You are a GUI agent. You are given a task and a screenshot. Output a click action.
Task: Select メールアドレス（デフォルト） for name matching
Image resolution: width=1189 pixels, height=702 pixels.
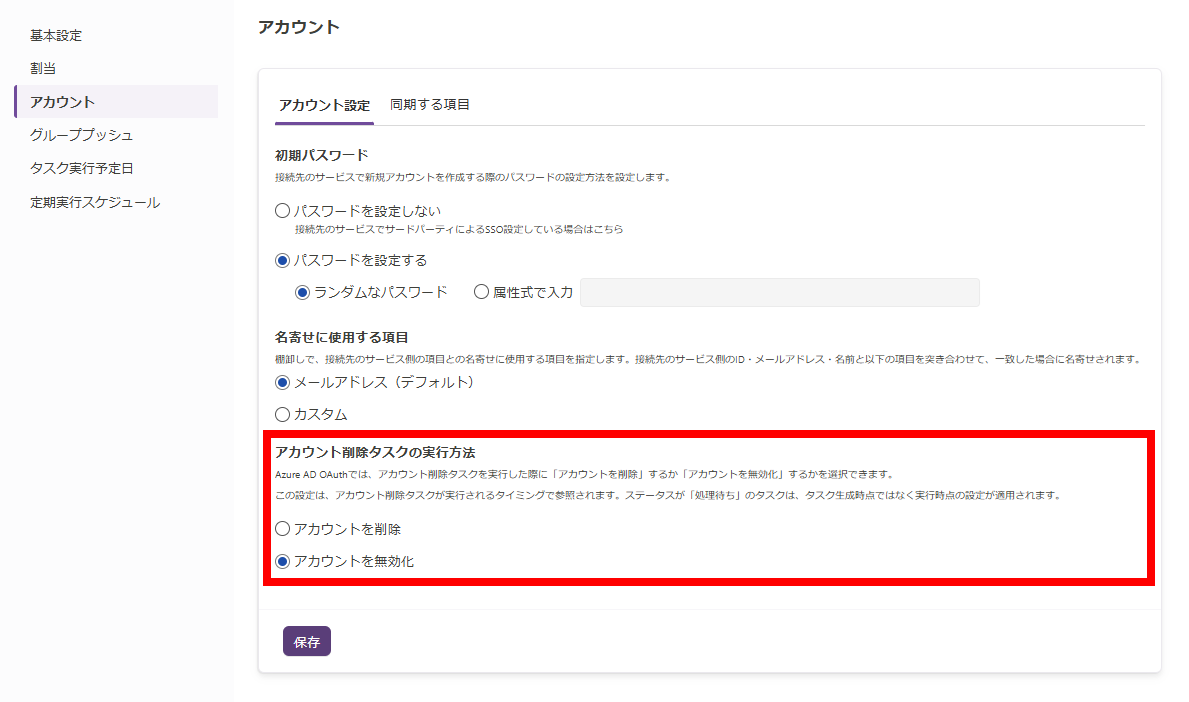(283, 382)
